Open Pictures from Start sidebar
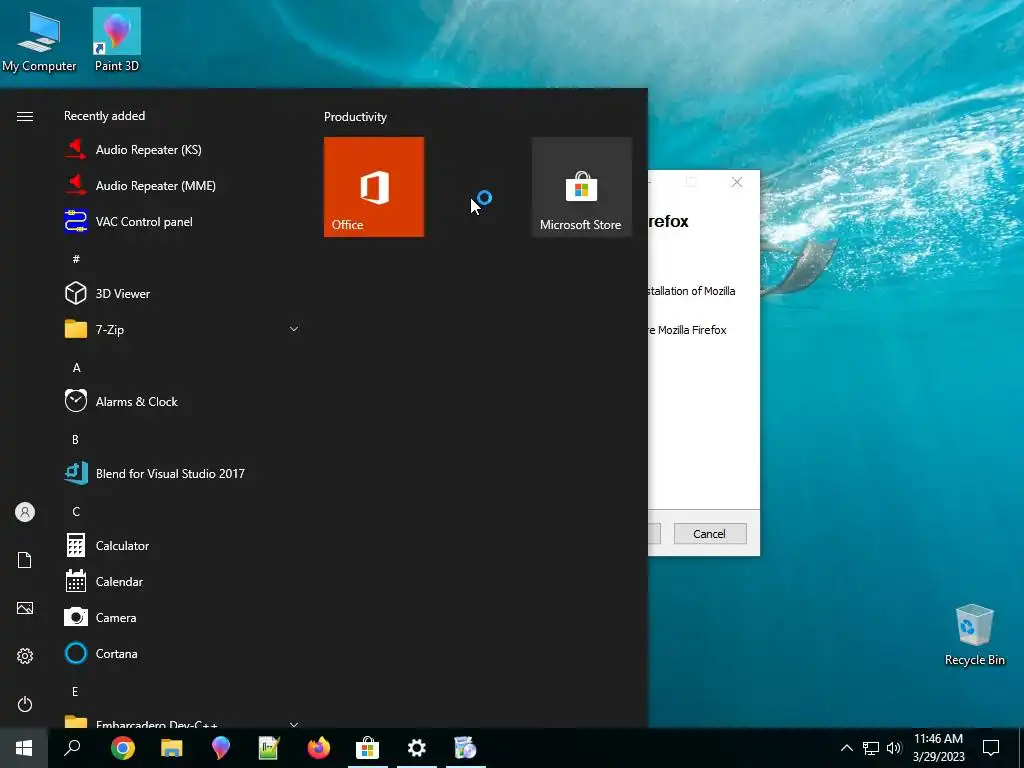This screenshot has width=1024, height=768. [25, 608]
